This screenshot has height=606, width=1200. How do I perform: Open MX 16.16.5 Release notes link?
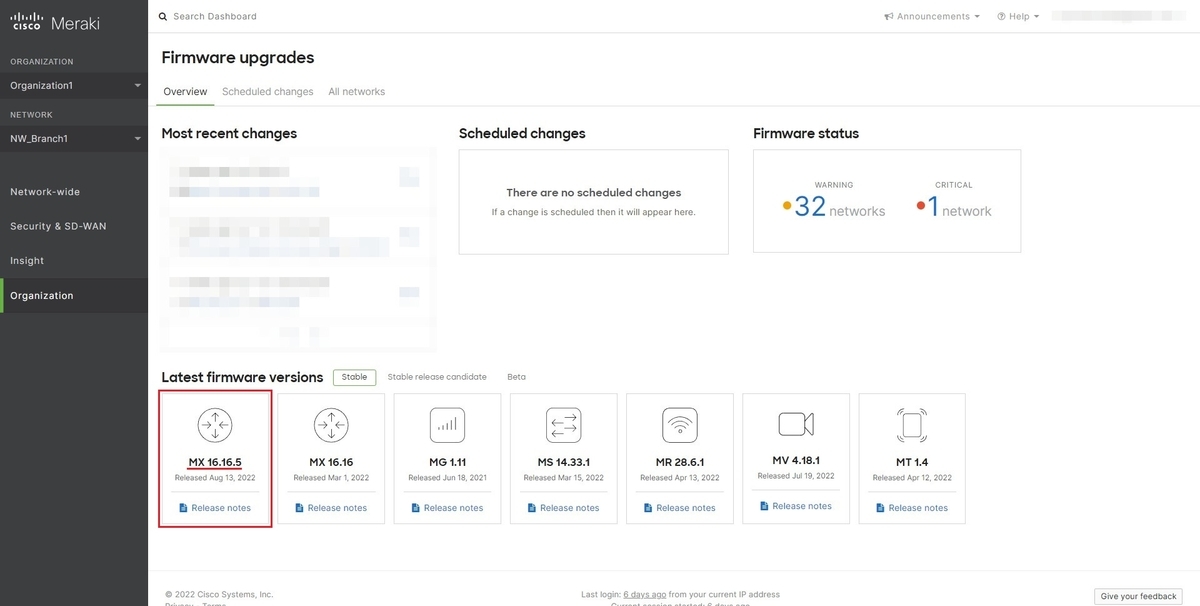click(221, 508)
